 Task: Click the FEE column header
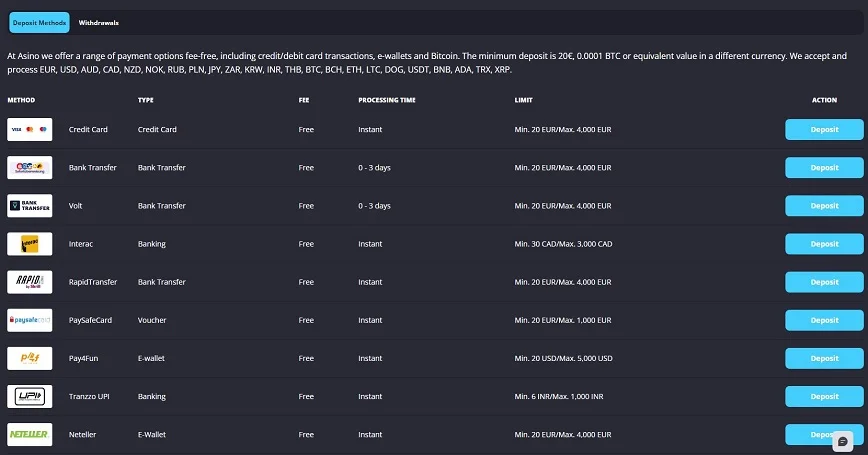pyautogui.click(x=304, y=100)
